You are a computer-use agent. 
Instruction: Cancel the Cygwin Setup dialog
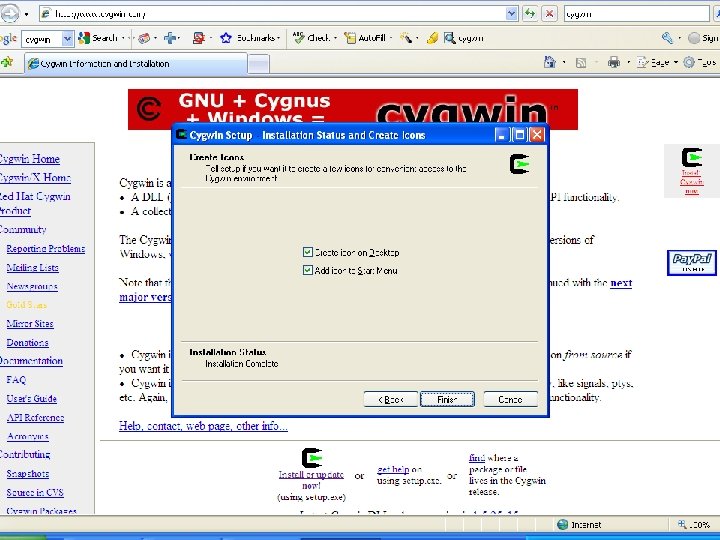510,399
